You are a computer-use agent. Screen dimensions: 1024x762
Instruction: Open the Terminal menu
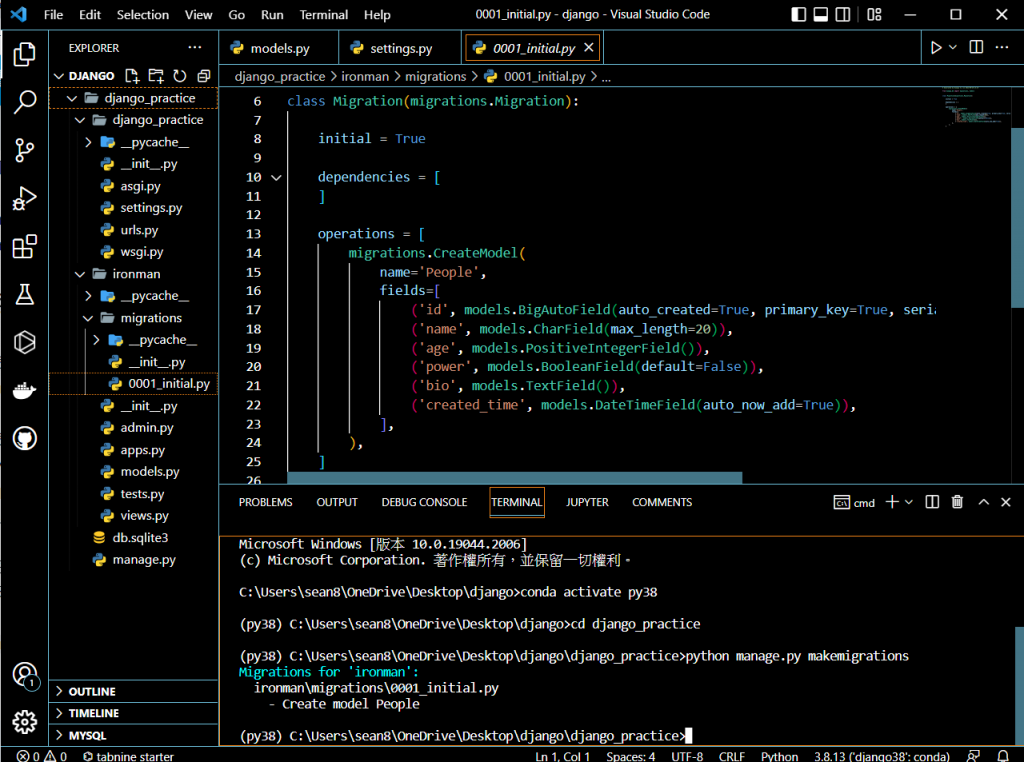tap(324, 15)
